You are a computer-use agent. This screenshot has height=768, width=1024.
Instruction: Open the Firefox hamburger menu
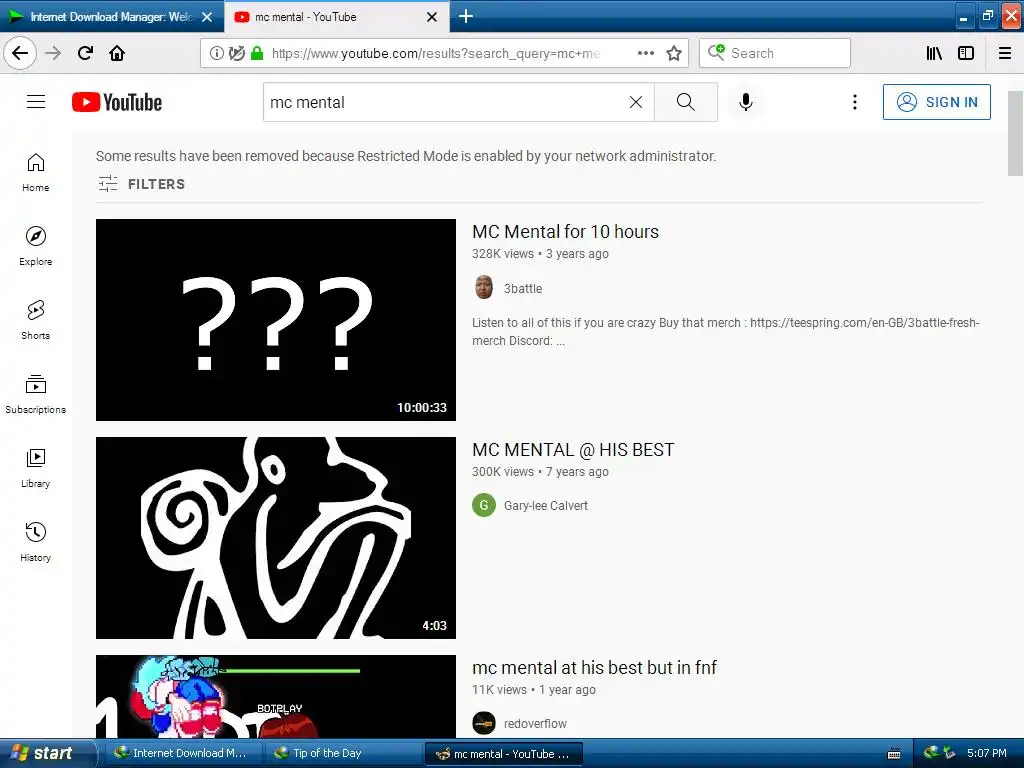click(x=1005, y=53)
